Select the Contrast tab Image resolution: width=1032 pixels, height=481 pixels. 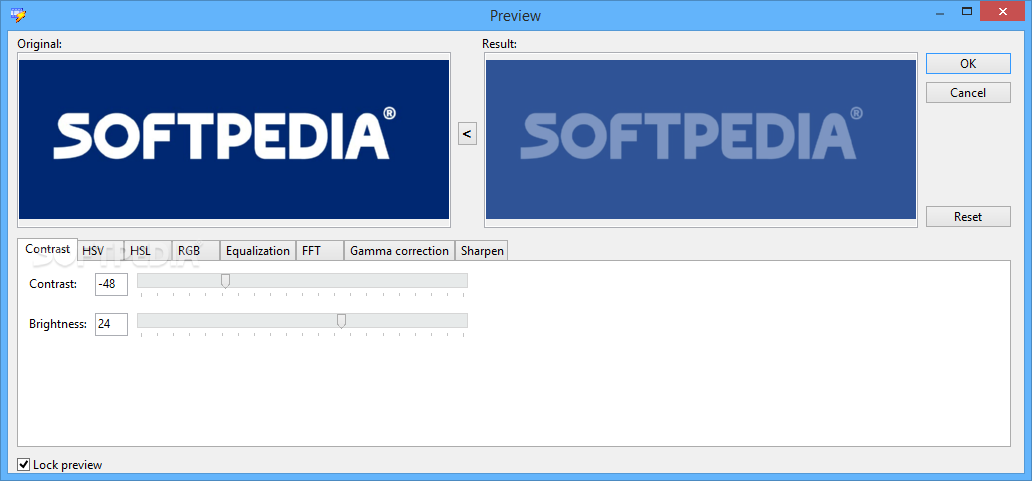click(x=47, y=249)
